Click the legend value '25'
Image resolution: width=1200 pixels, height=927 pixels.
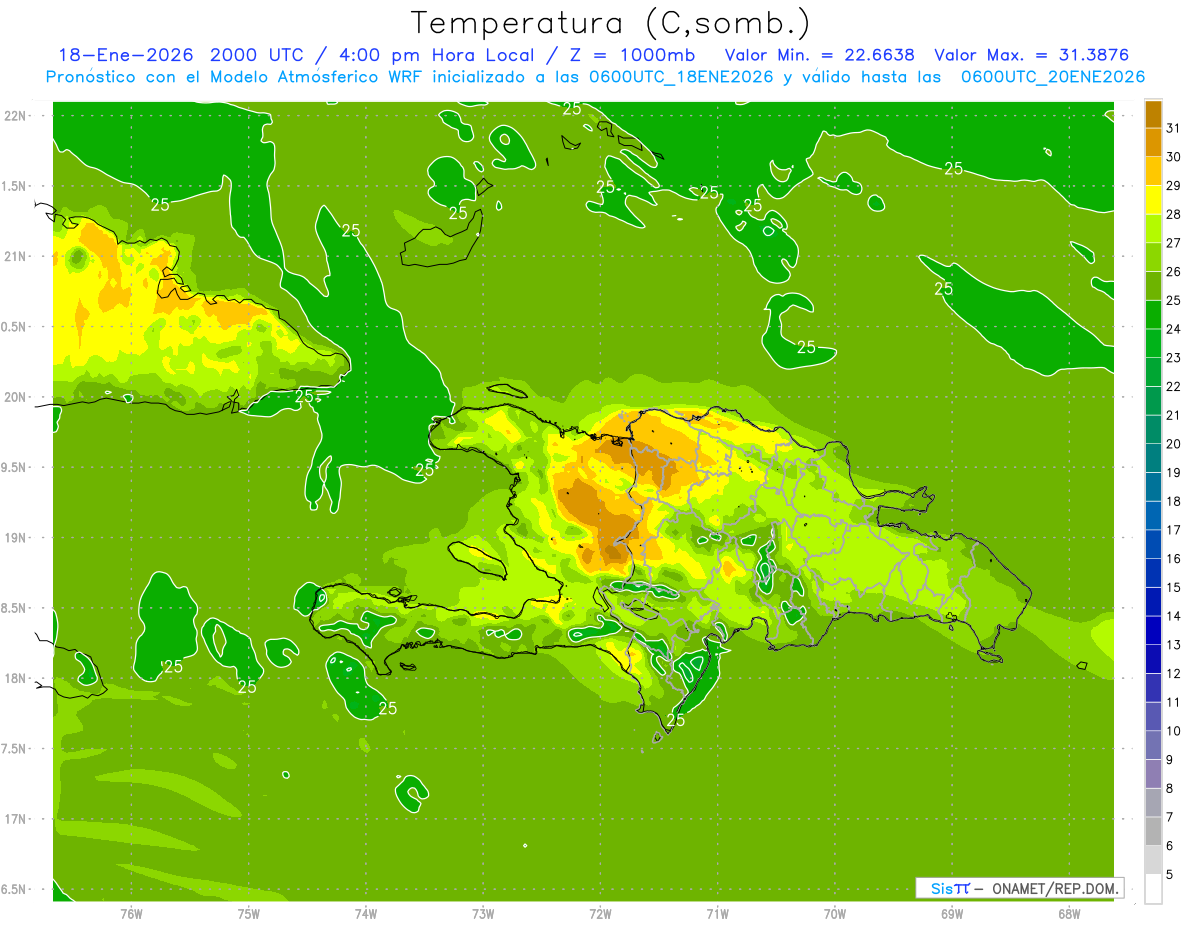(x=1174, y=300)
